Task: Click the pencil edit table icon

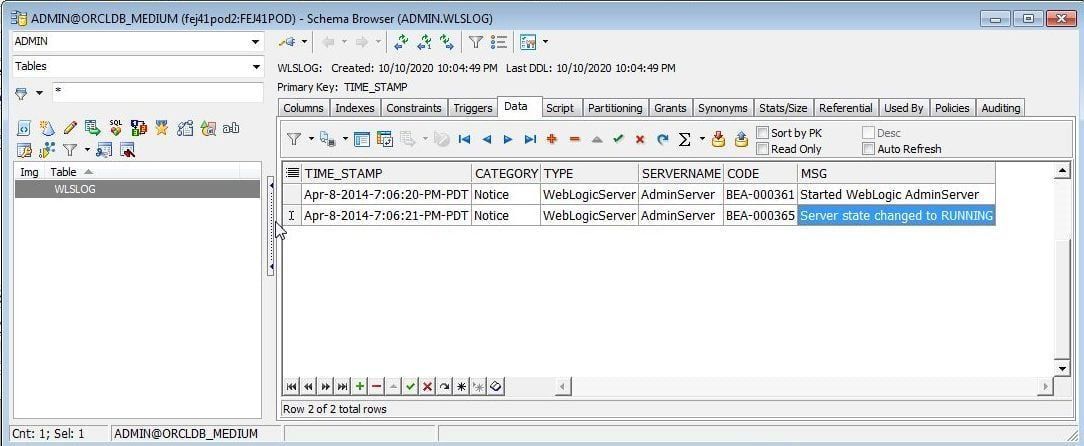Action: tap(70, 127)
